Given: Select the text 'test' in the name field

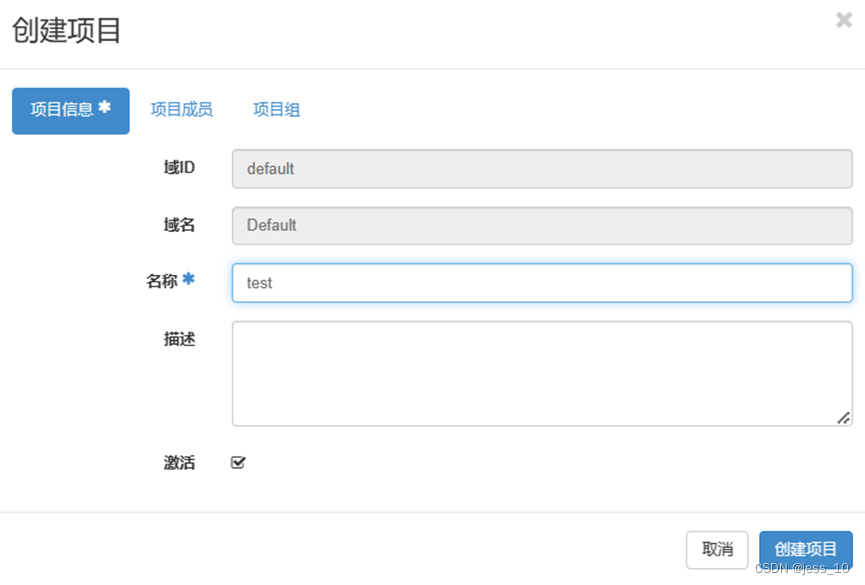Looking at the screenshot, I should [258, 283].
